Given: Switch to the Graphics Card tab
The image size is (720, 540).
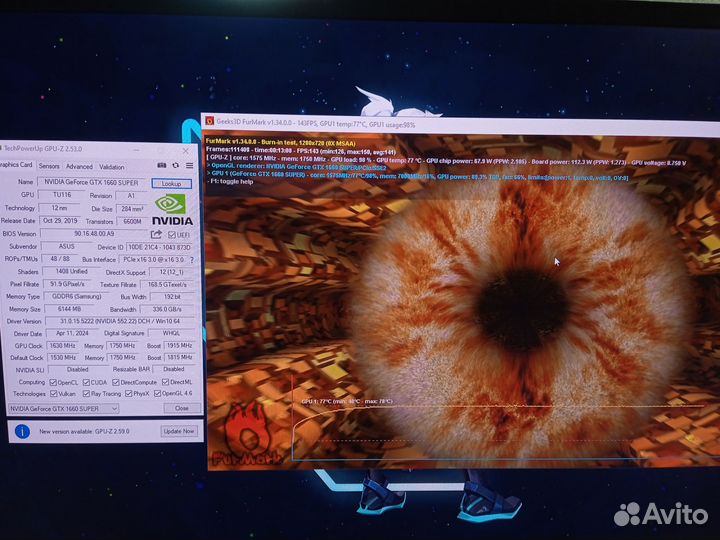Looking at the screenshot, I should pyautogui.click(x=17, y=165).
